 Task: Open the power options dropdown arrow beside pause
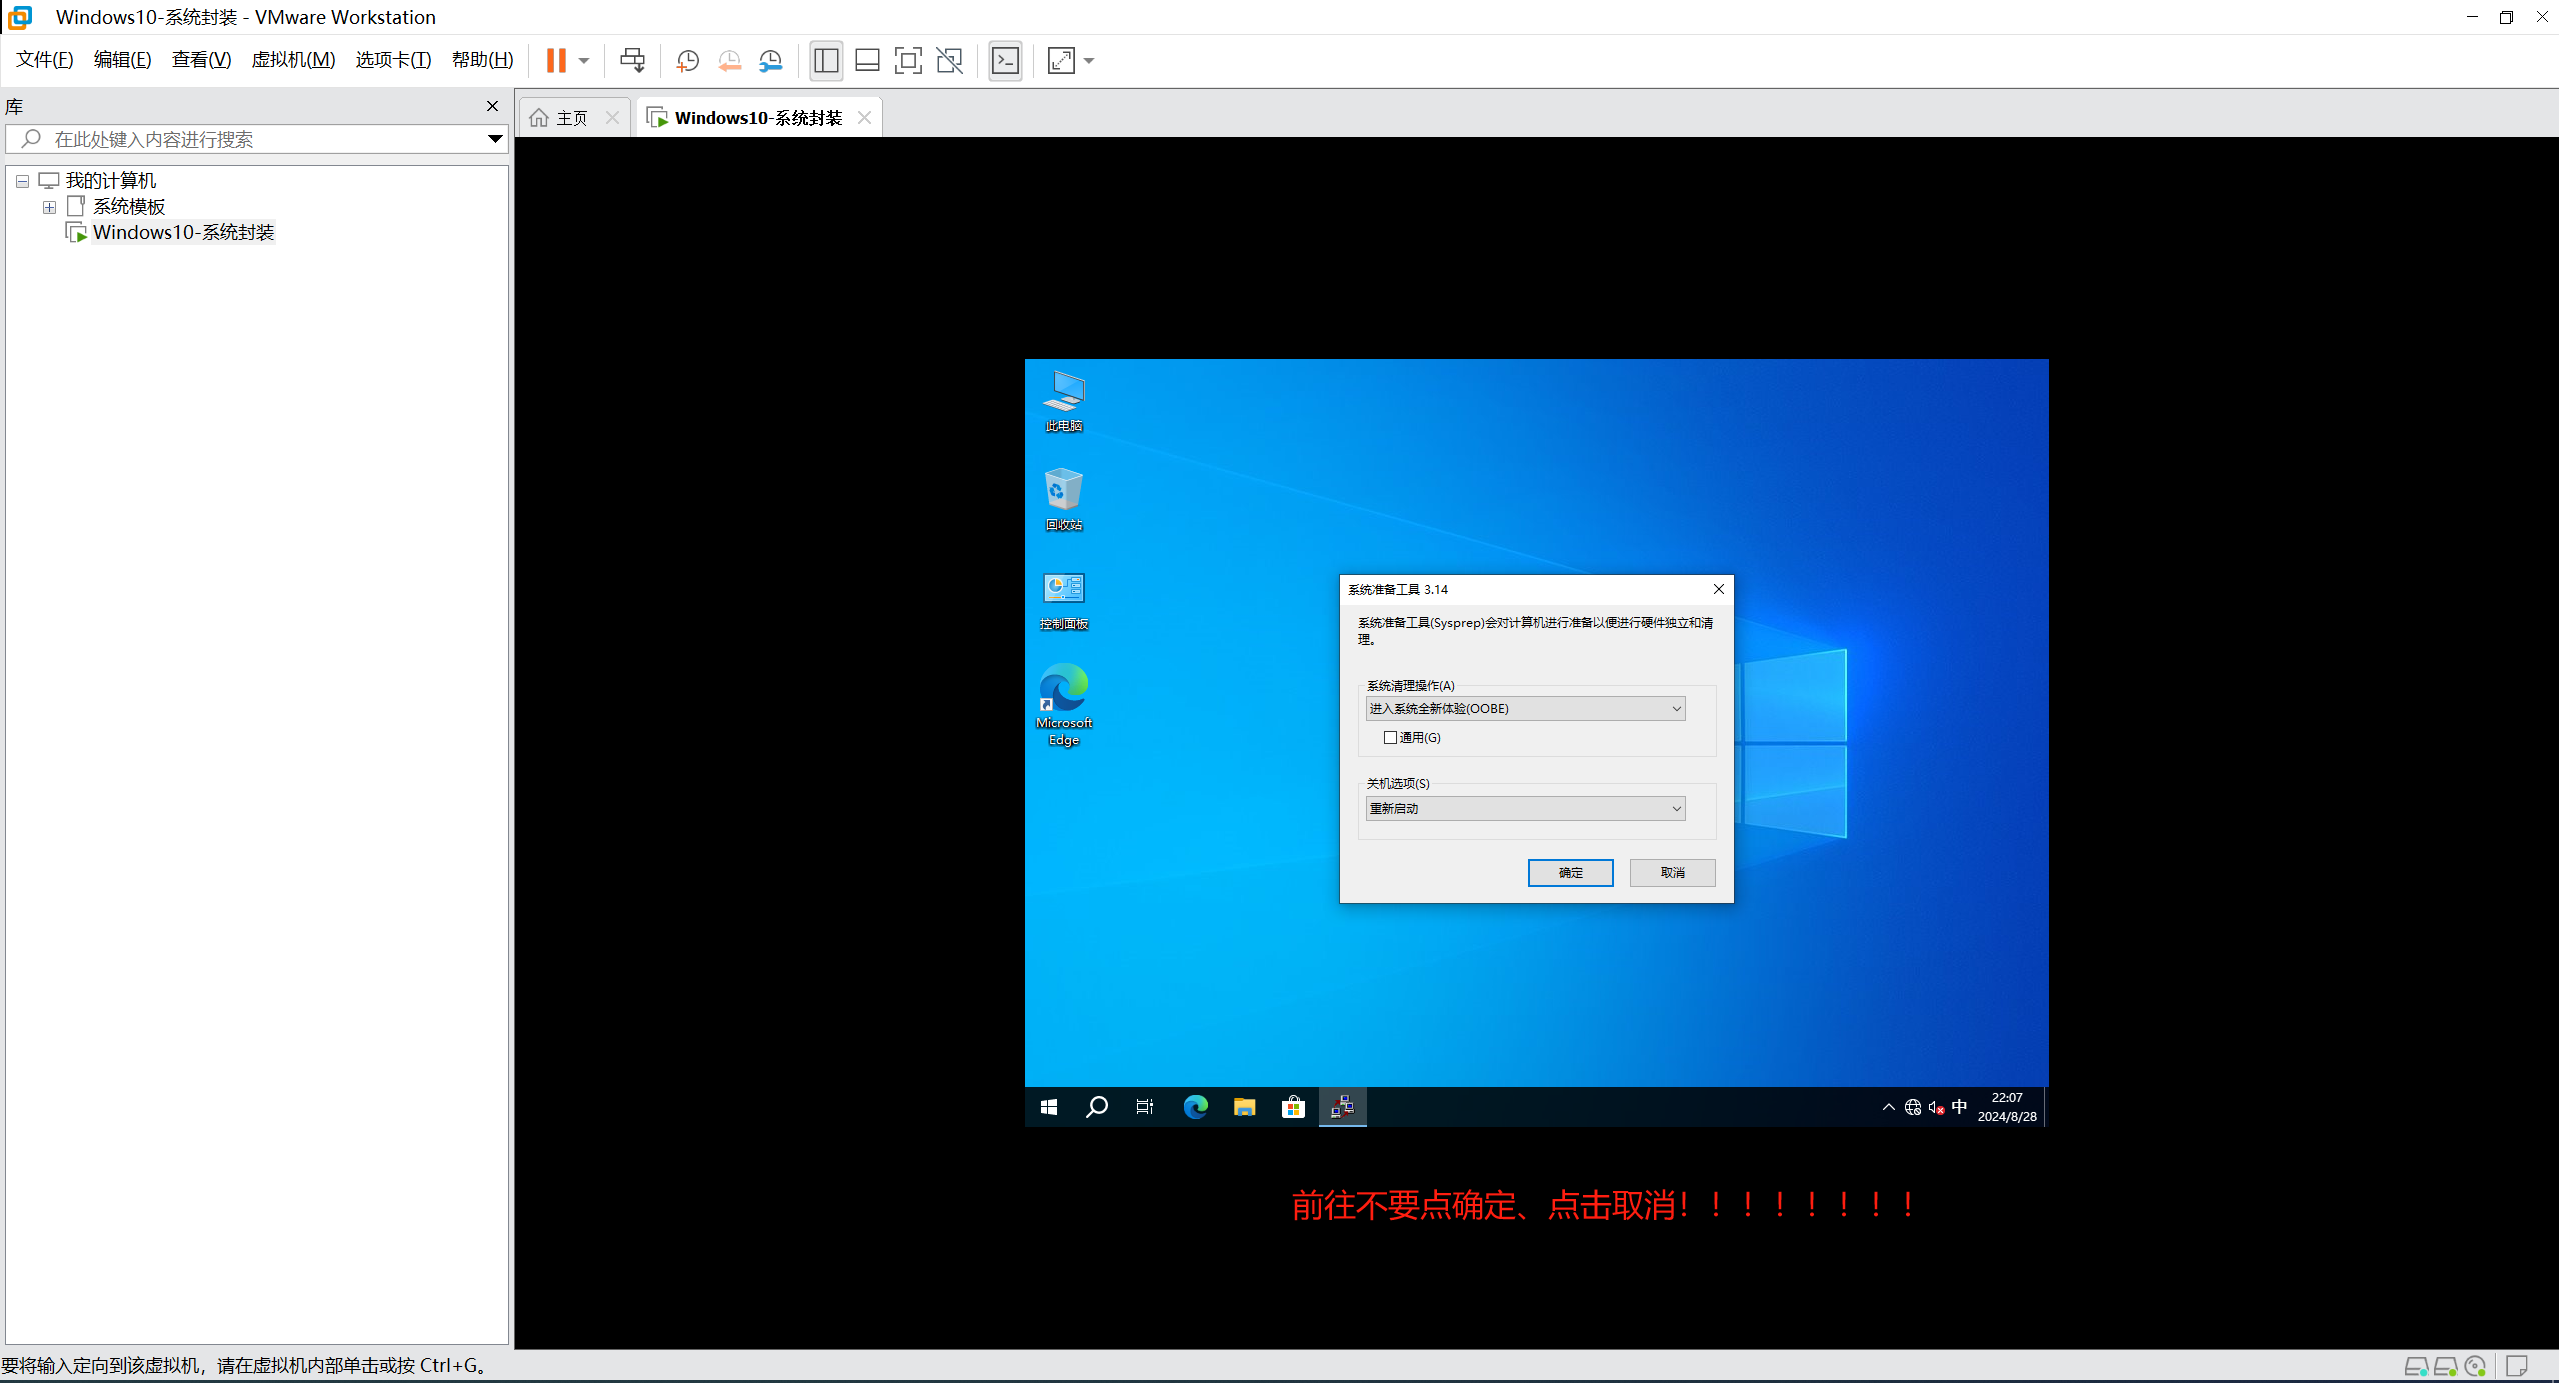tap(584, 61)
